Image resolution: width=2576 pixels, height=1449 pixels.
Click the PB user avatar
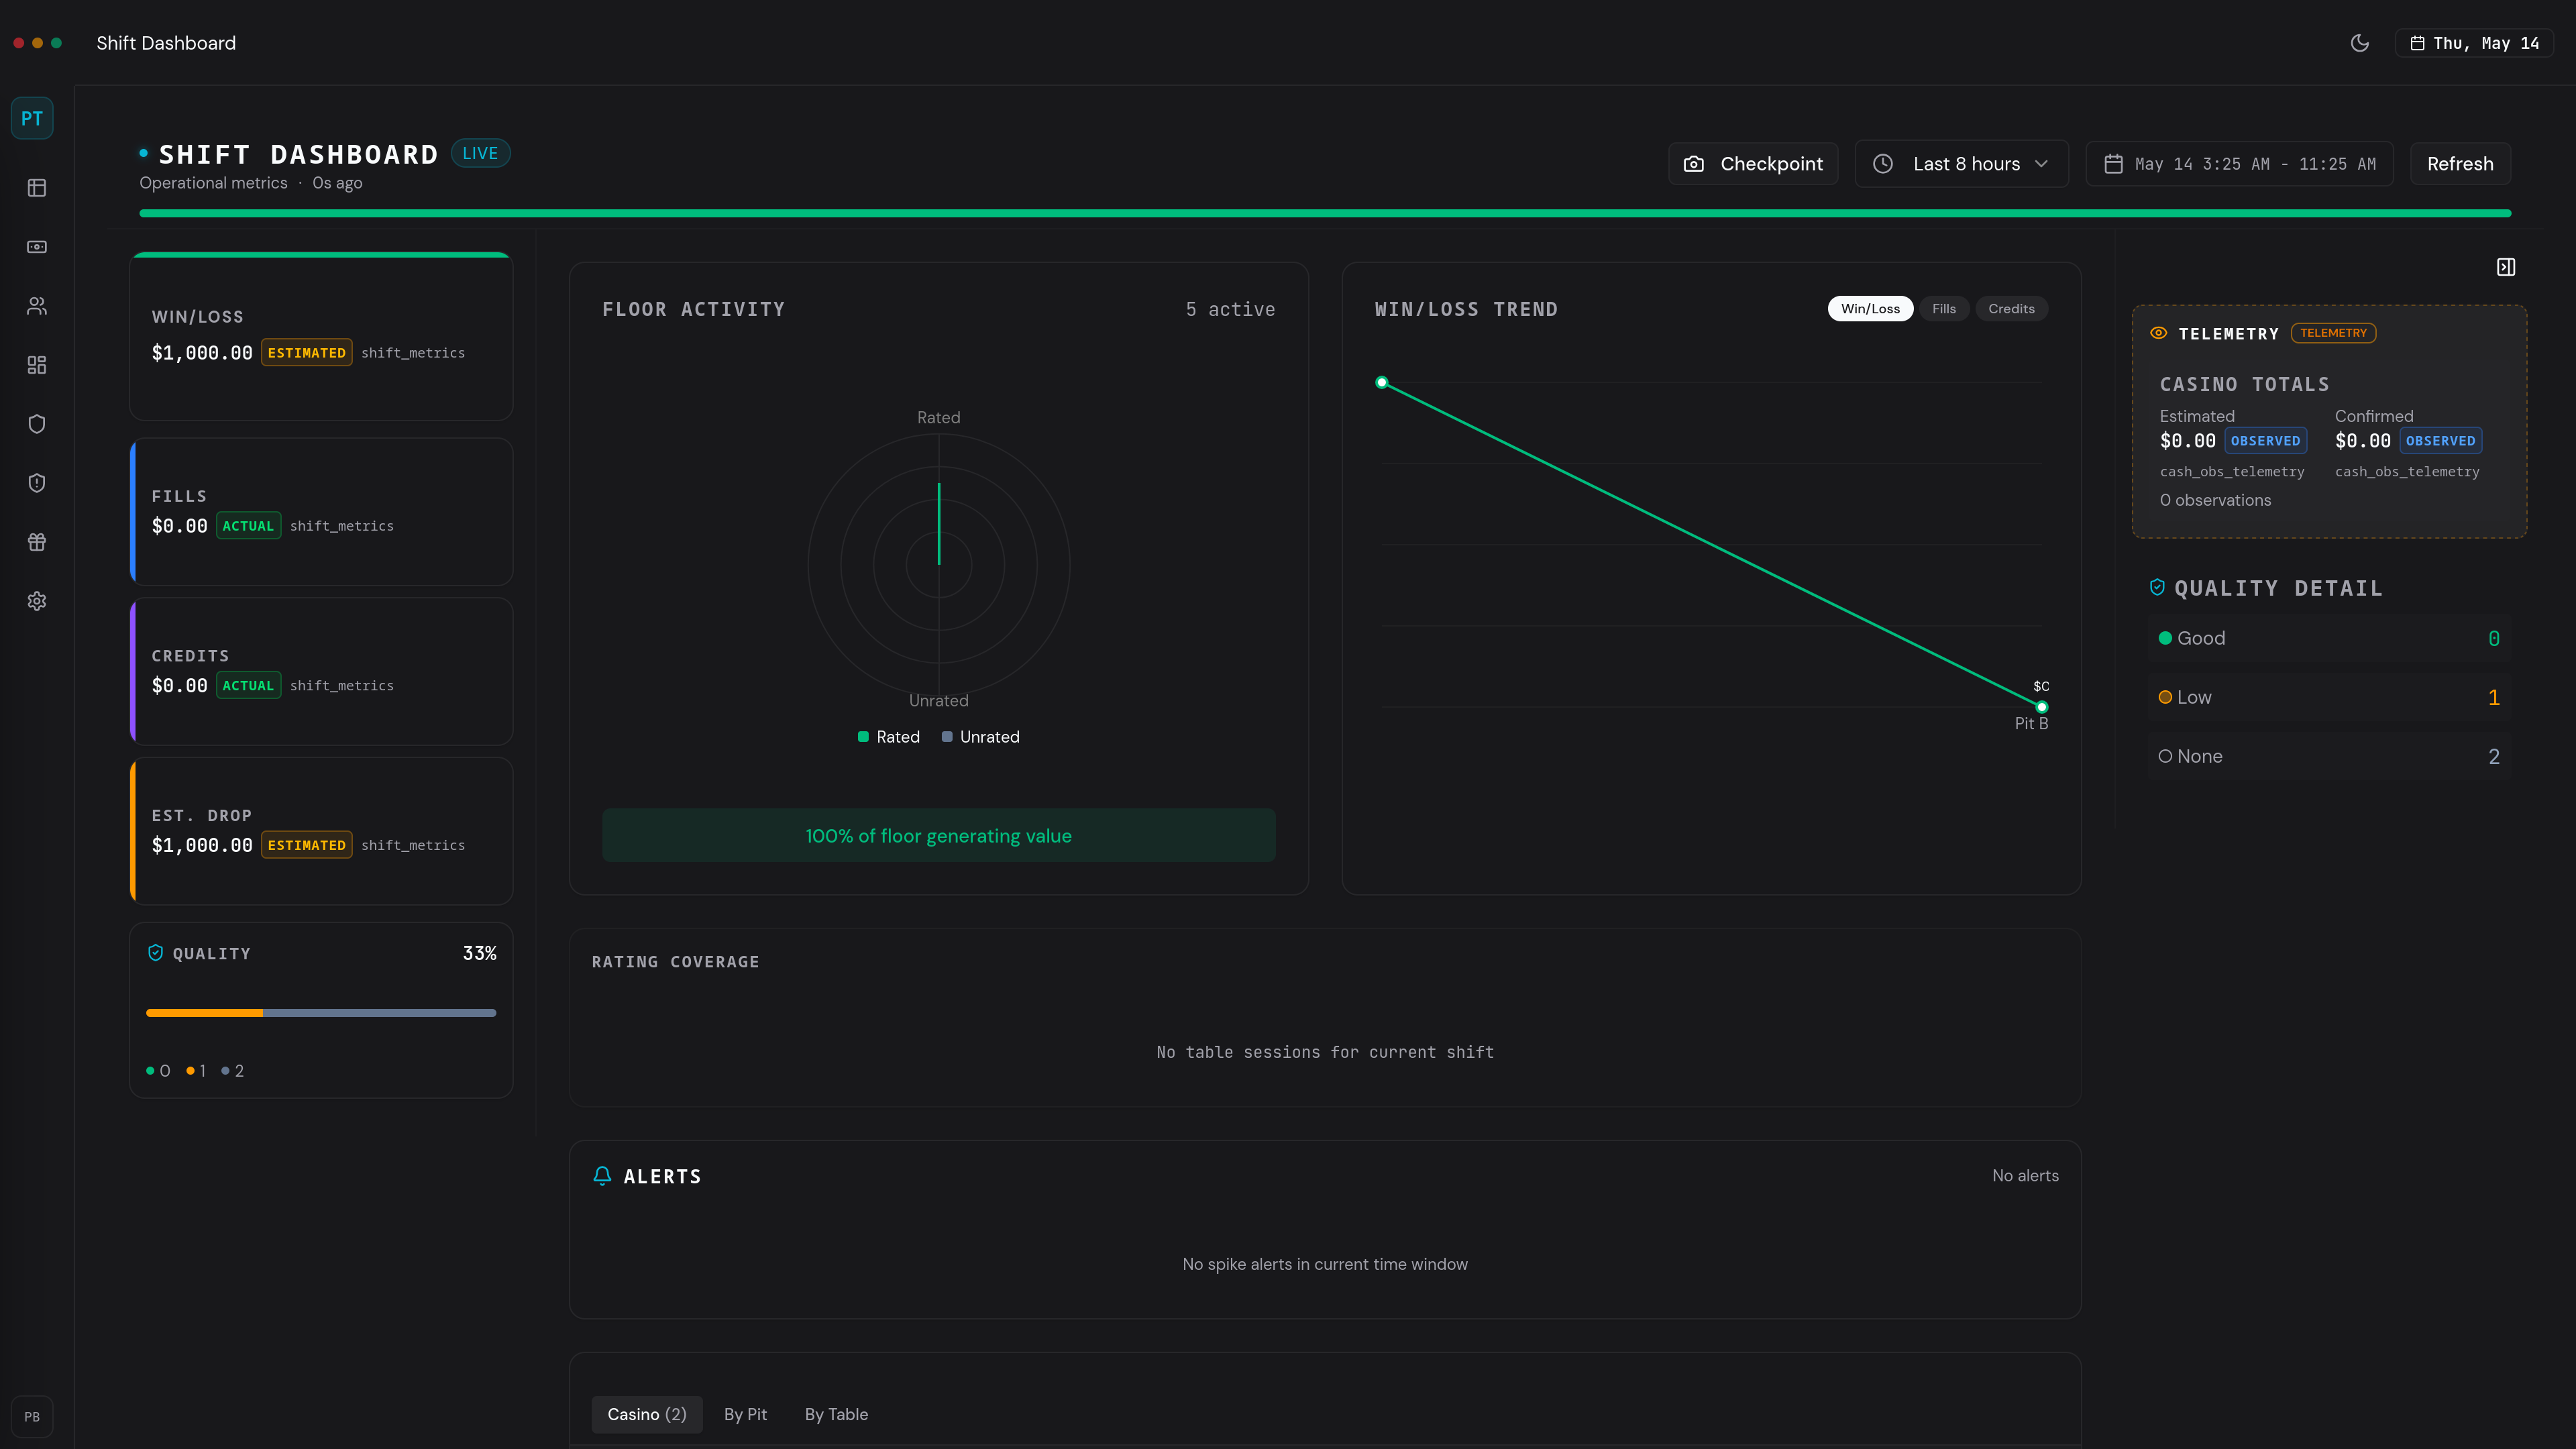(x=32, y=1416)
